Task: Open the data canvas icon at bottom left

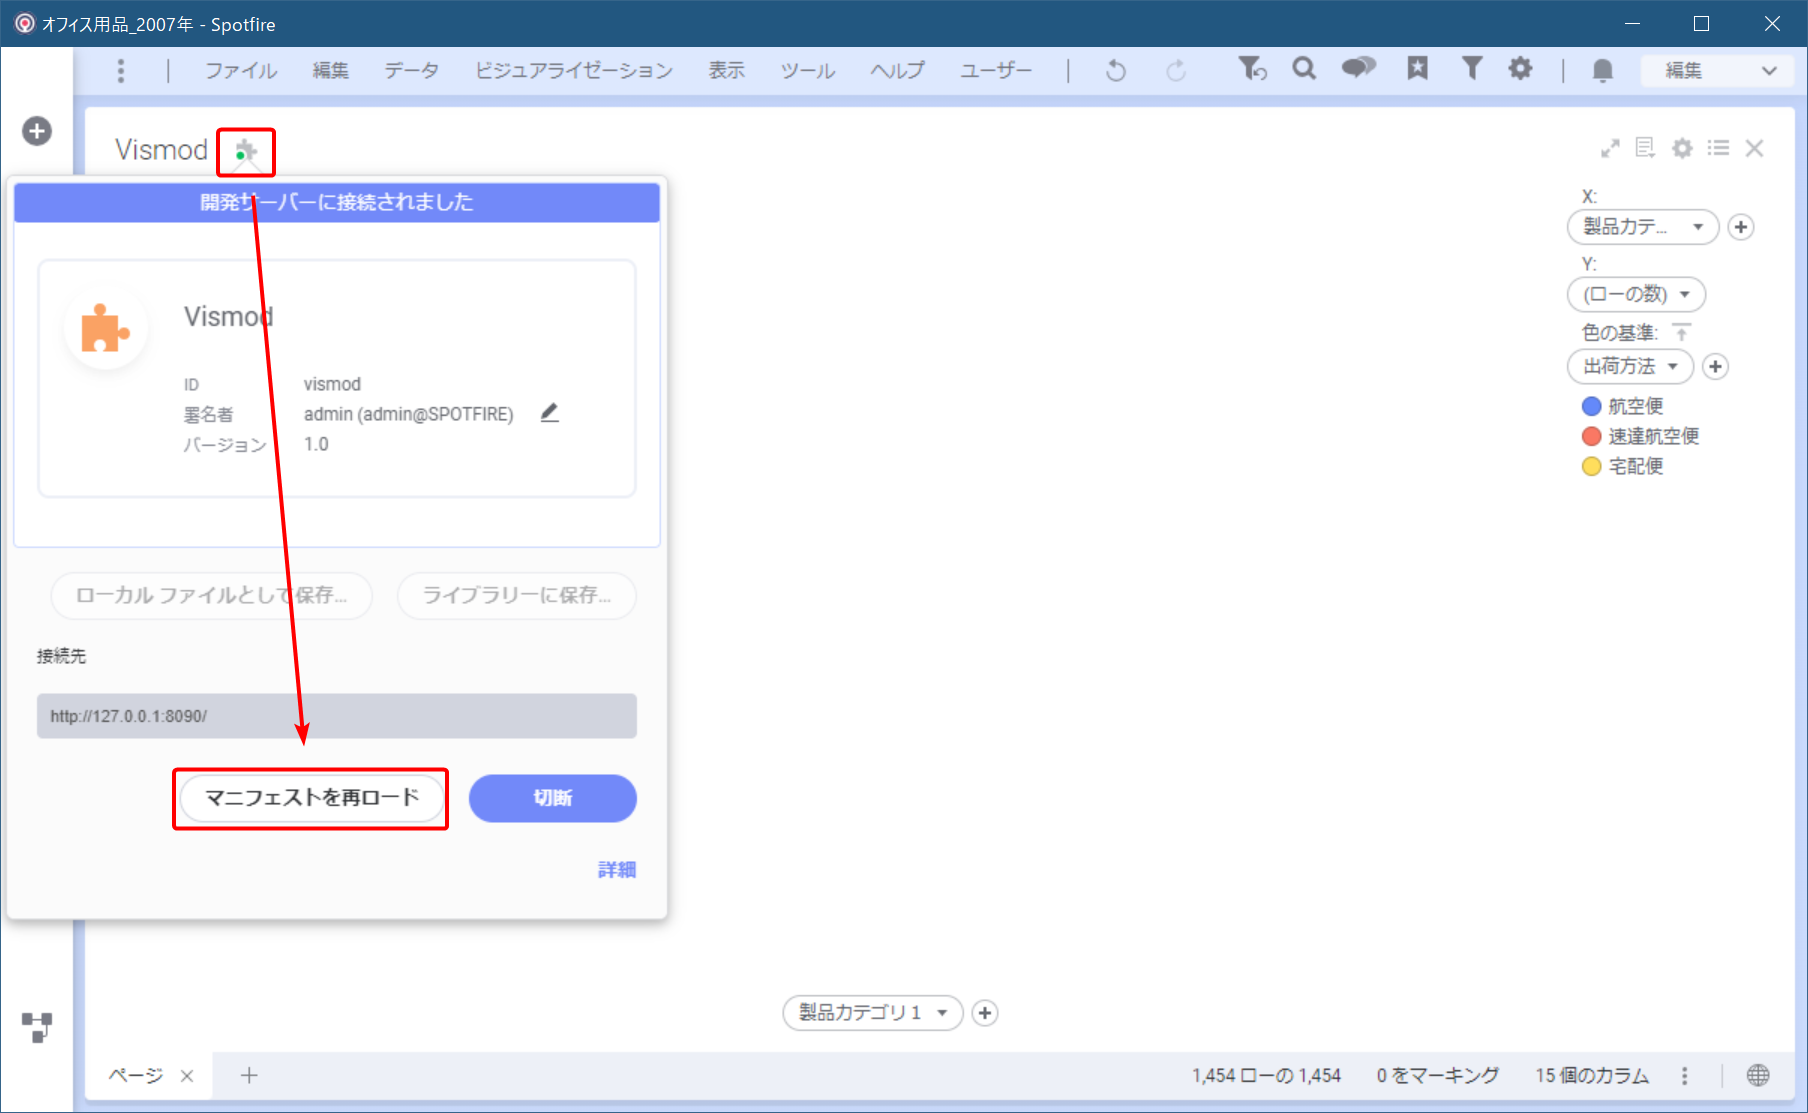Action: coord(37,1027)
